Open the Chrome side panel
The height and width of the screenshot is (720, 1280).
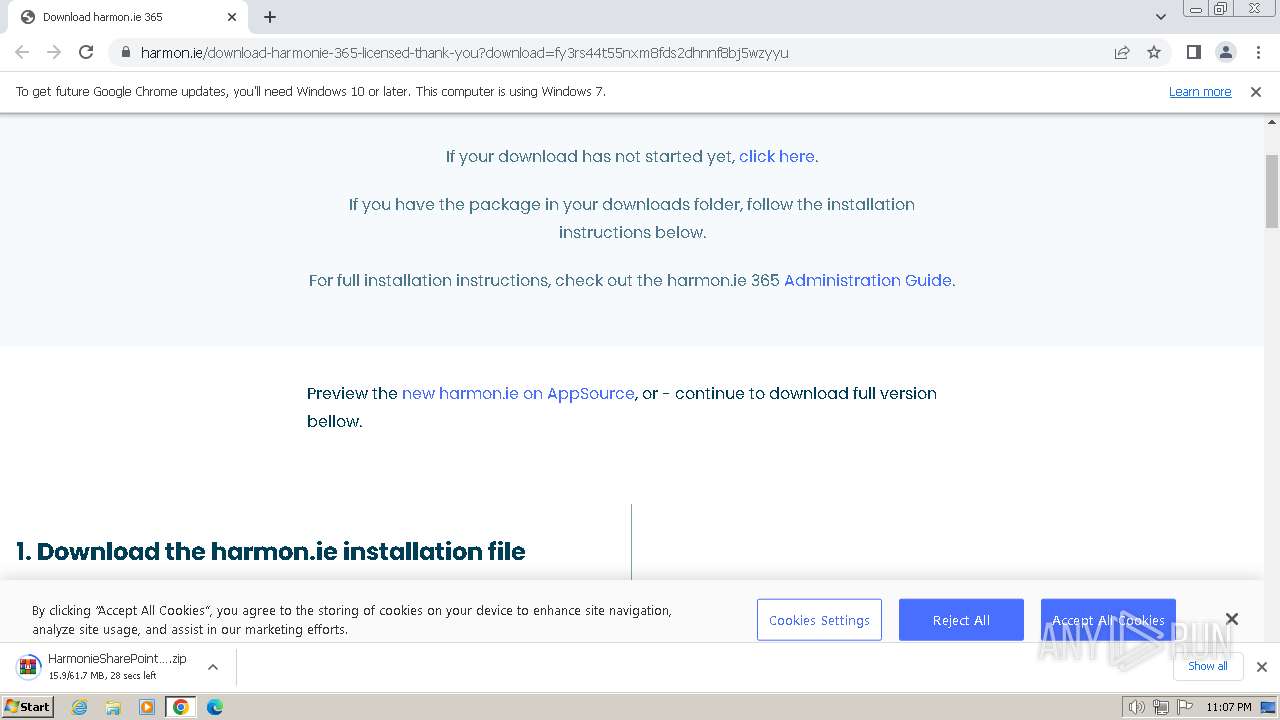click(1193, 52)
